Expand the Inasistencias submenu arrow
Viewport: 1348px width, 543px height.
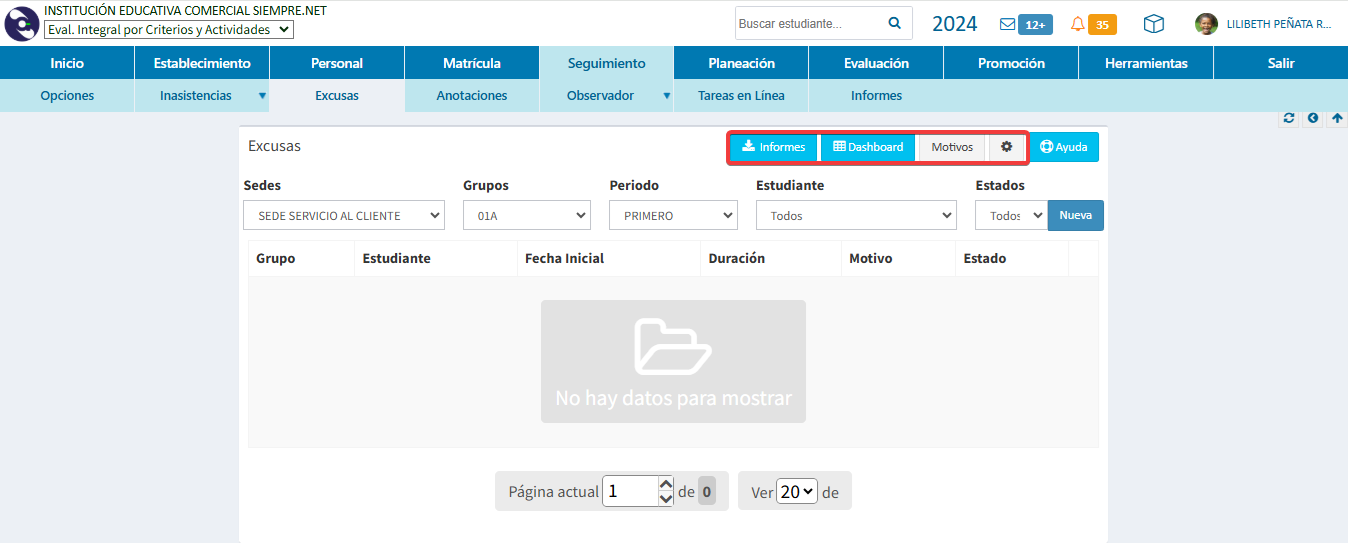coord(262,96)
